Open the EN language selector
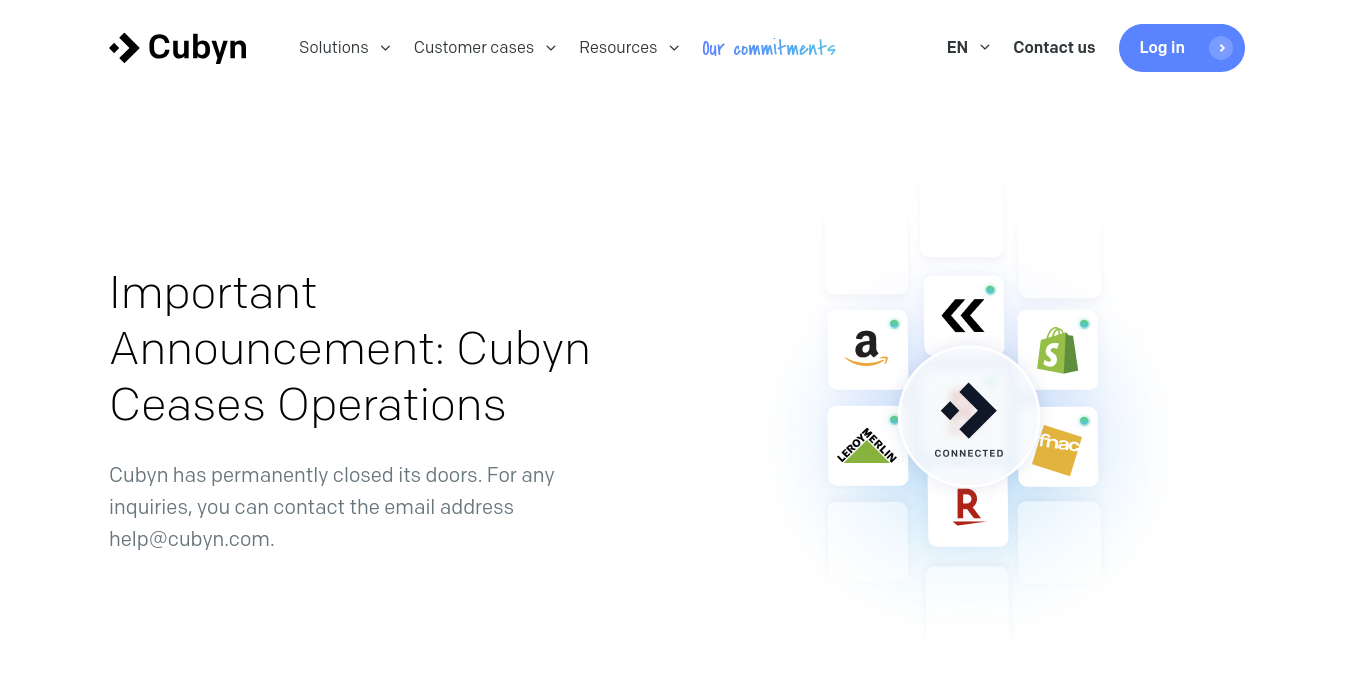 pos(966,47)
